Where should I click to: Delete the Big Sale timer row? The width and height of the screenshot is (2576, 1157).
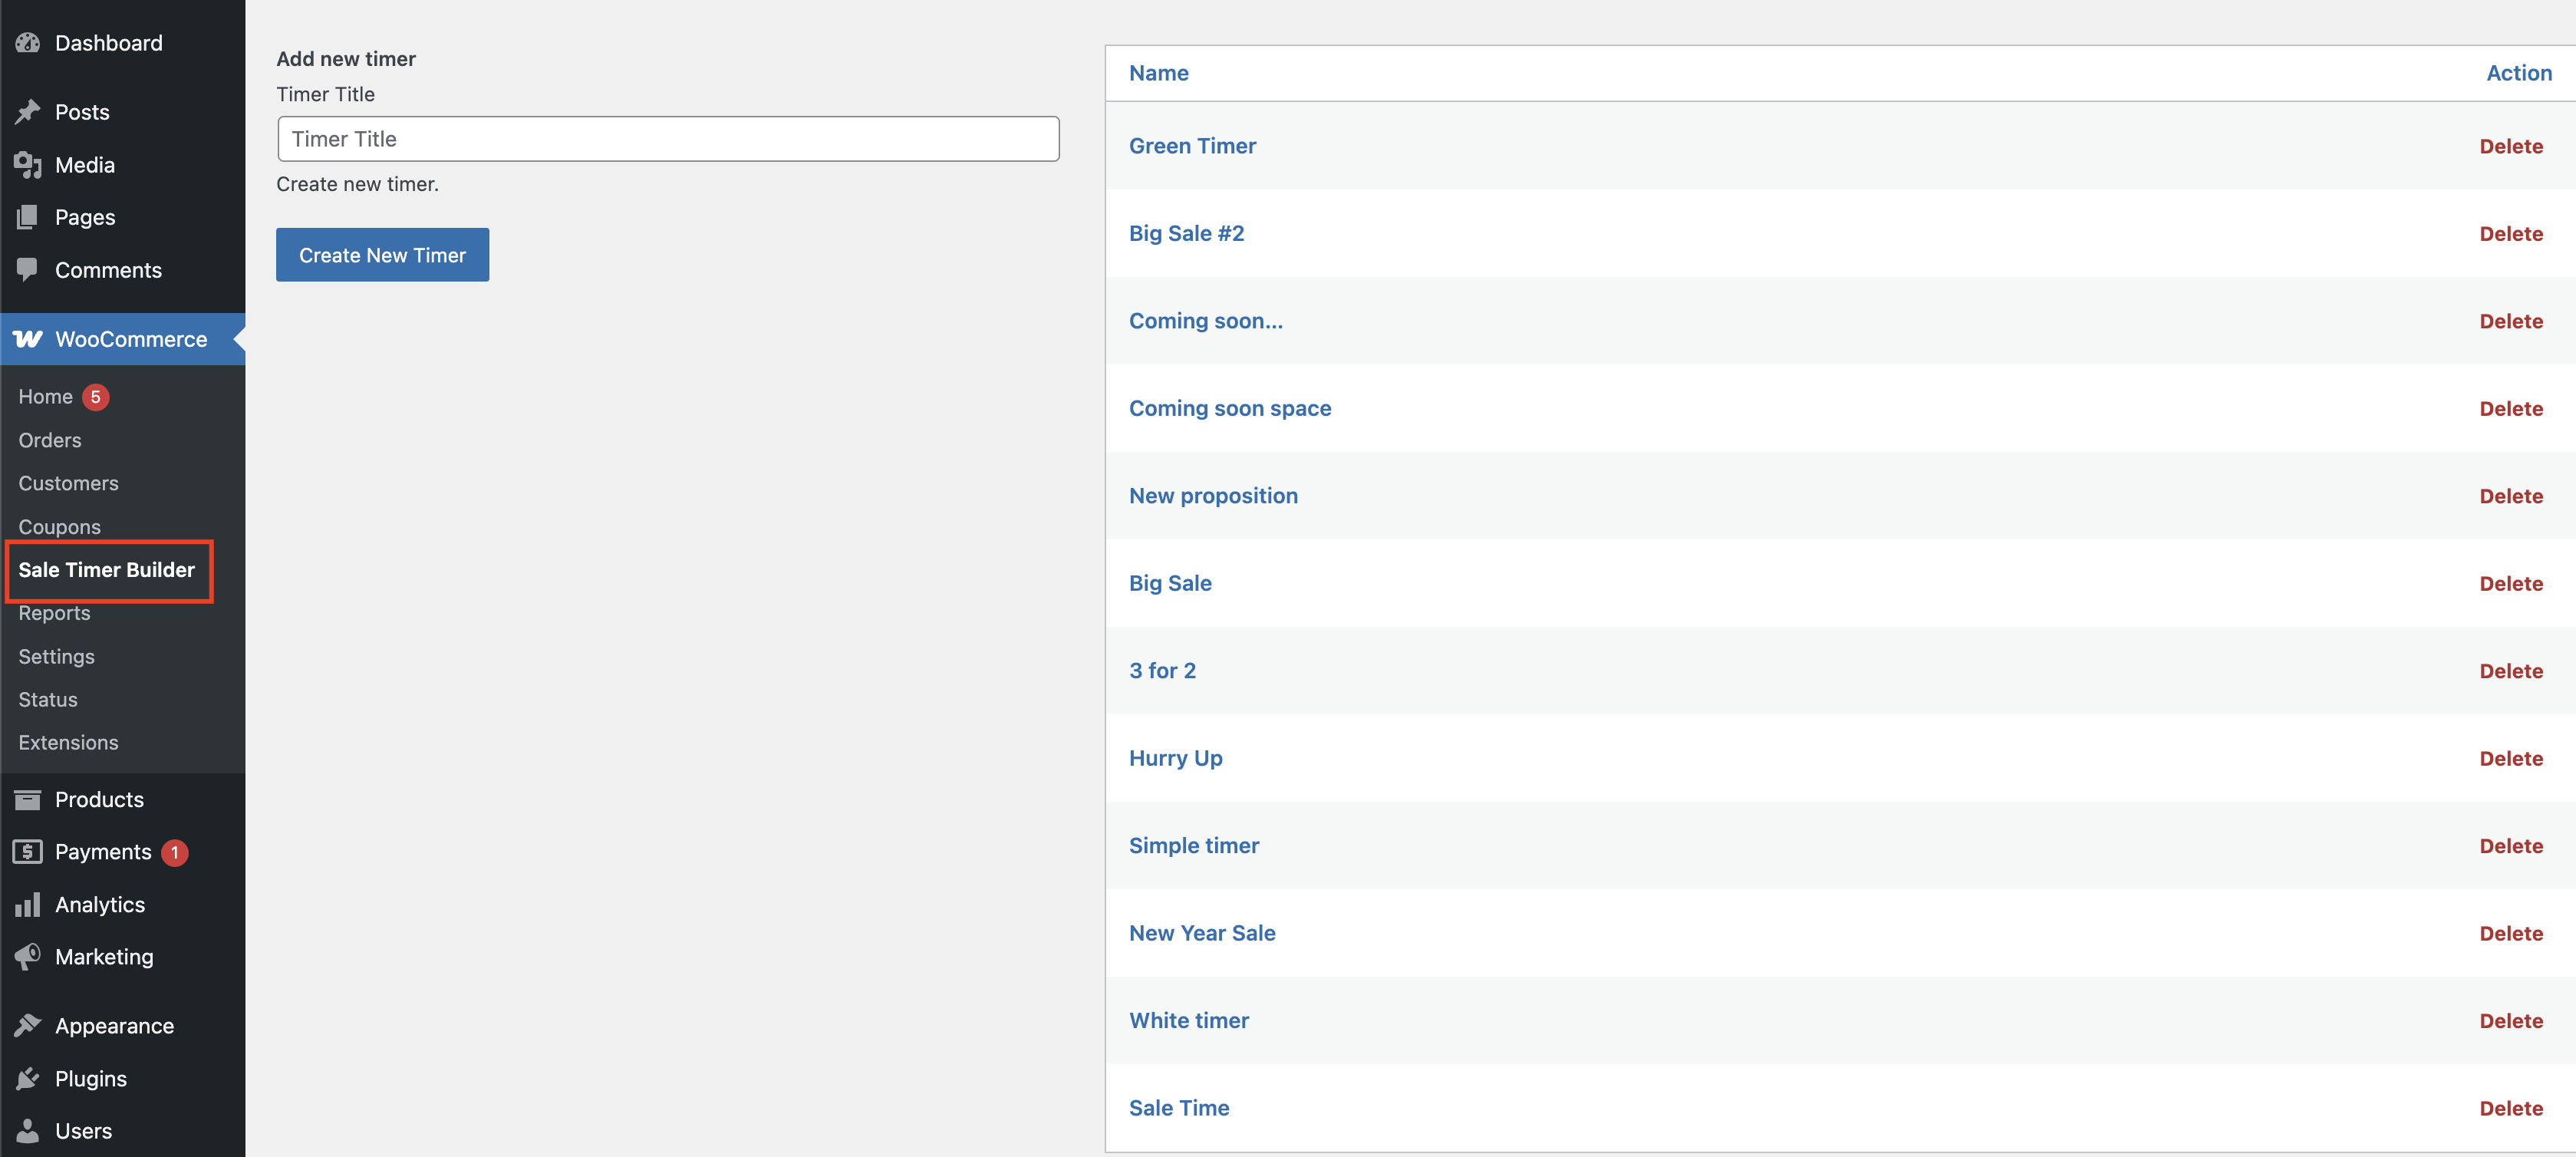pyautogui.click(x=2511, y=584)
